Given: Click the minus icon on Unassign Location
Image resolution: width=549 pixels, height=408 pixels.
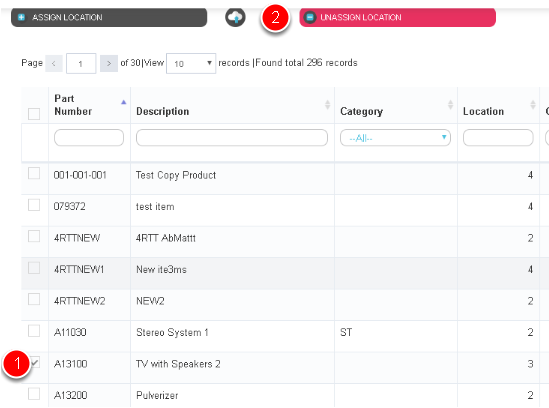Looking at the screenshot, I should (x=310, y=17).
